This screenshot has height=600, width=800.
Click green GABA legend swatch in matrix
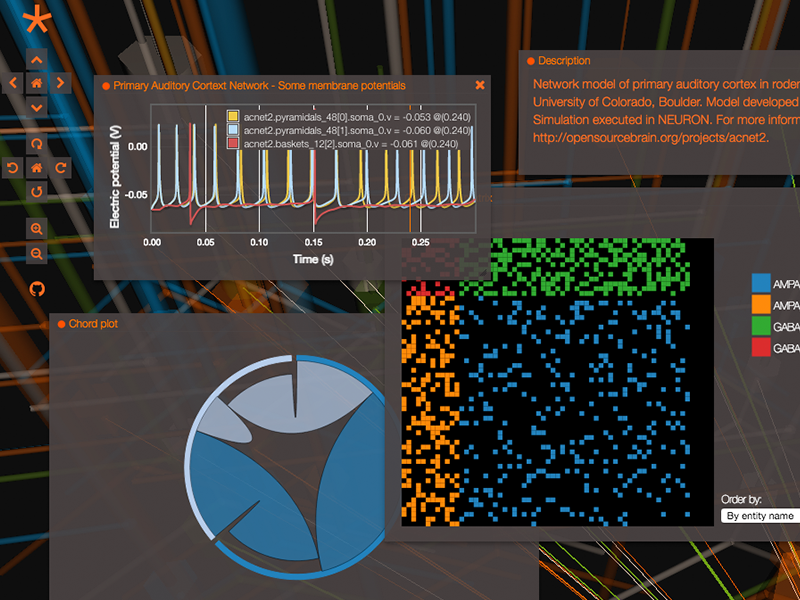point(761,326)
